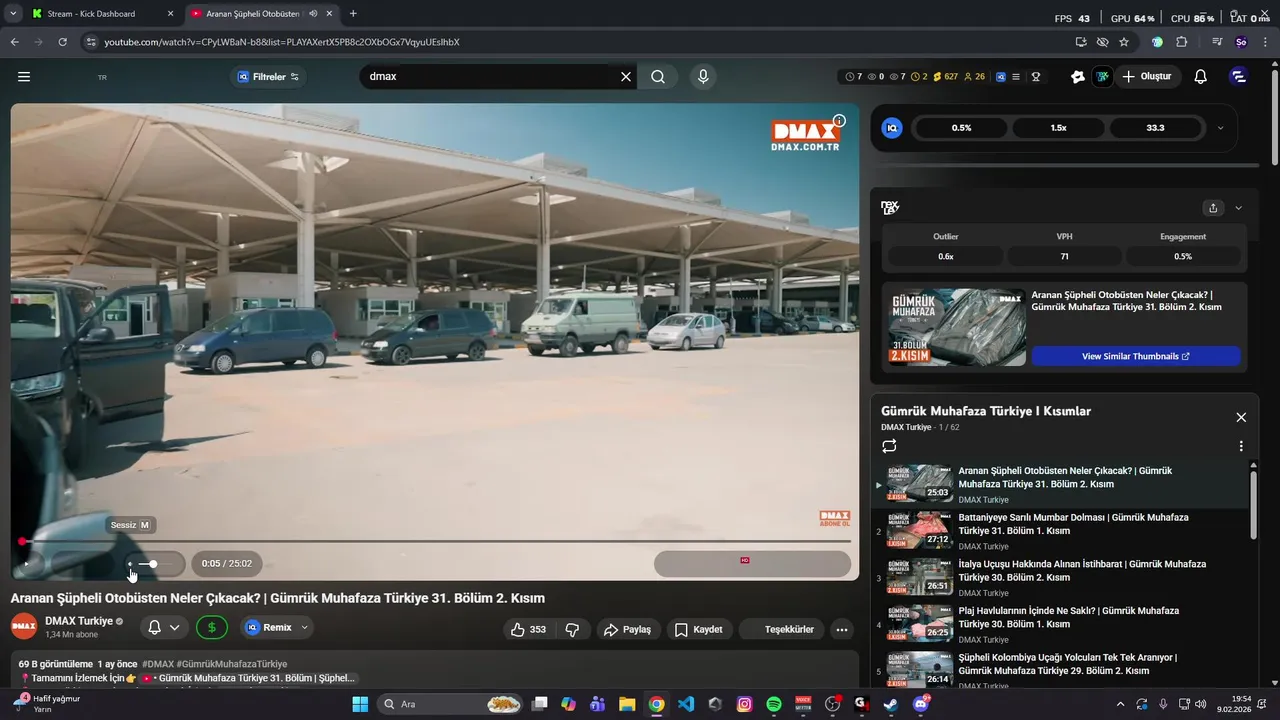
Task: Play the video with the play button
Action: (27, 564)
